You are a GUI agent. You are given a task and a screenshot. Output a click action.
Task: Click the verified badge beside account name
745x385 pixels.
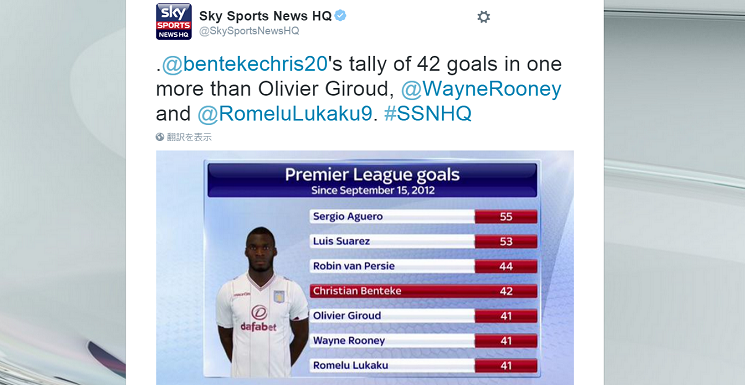(340, 16)
